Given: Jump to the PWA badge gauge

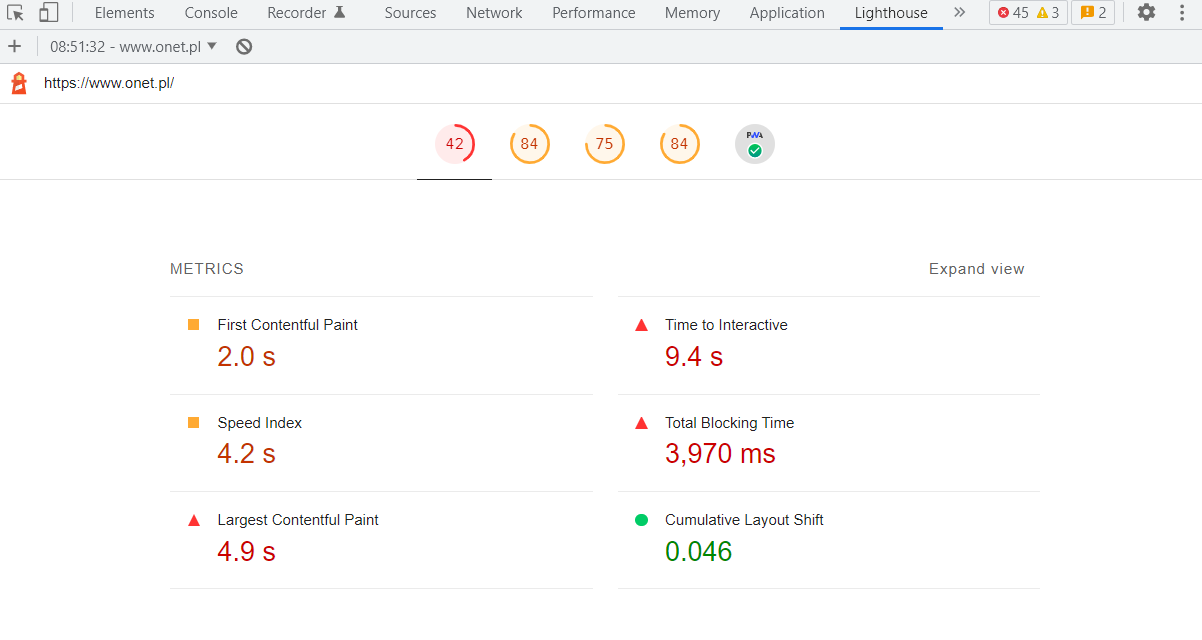Looking at the screenshot, I should click(x=755, y=144).
